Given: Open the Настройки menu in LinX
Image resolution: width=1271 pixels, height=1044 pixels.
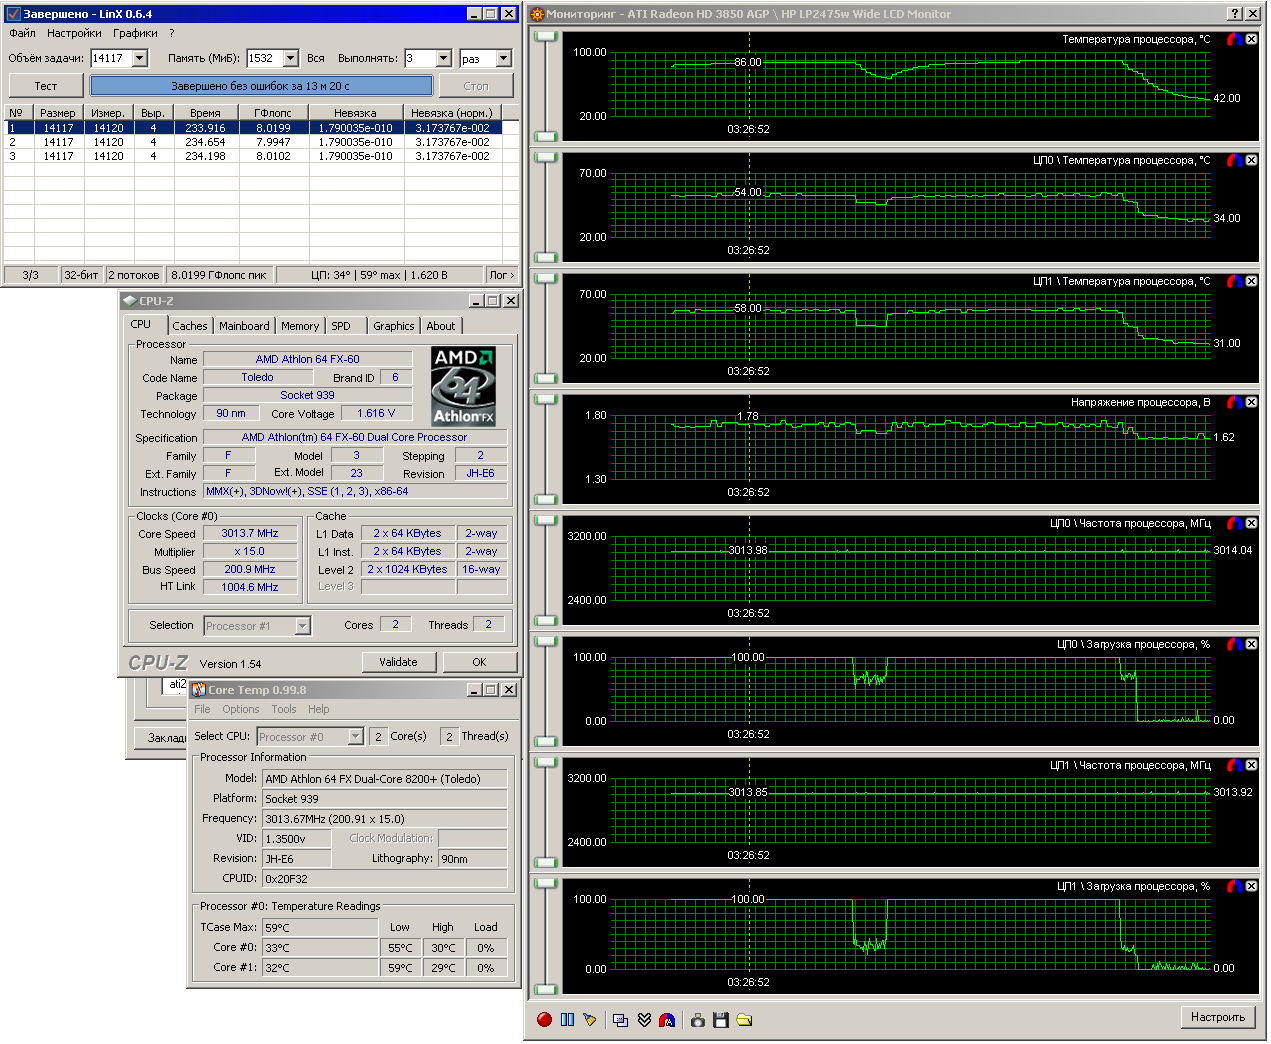Looking at the screenshot, I should click(x=74, y=33).
